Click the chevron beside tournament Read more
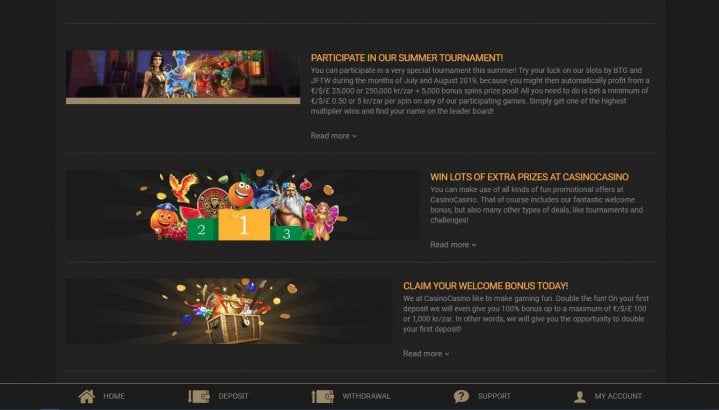The width and height of the screenshot is (719, 410). tap(354, 136)
